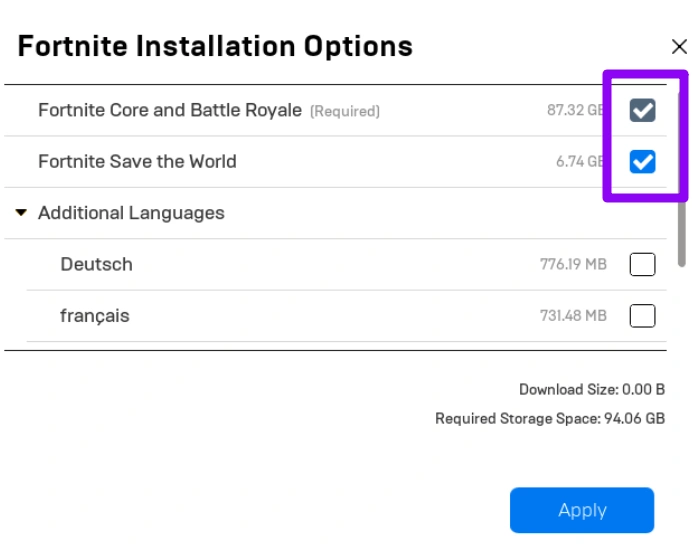Click the Download Size 0.00 B text
Screen dimensions: 692x549
click(x=591, y=390)
